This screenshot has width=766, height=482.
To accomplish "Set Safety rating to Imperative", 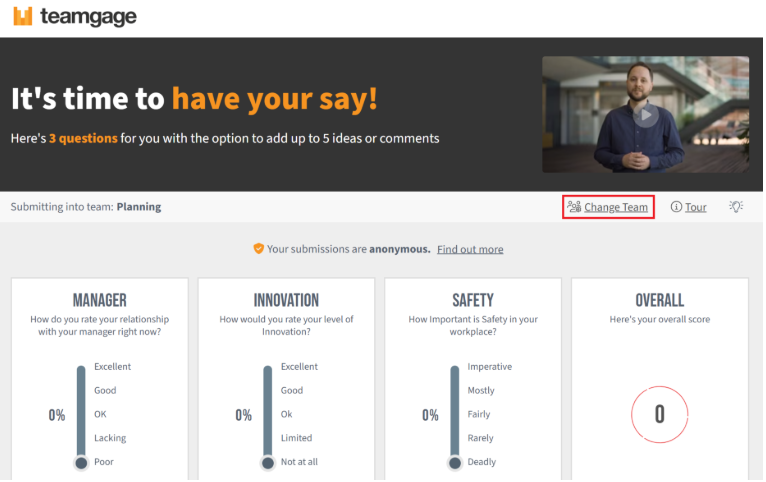I will 490,367.
